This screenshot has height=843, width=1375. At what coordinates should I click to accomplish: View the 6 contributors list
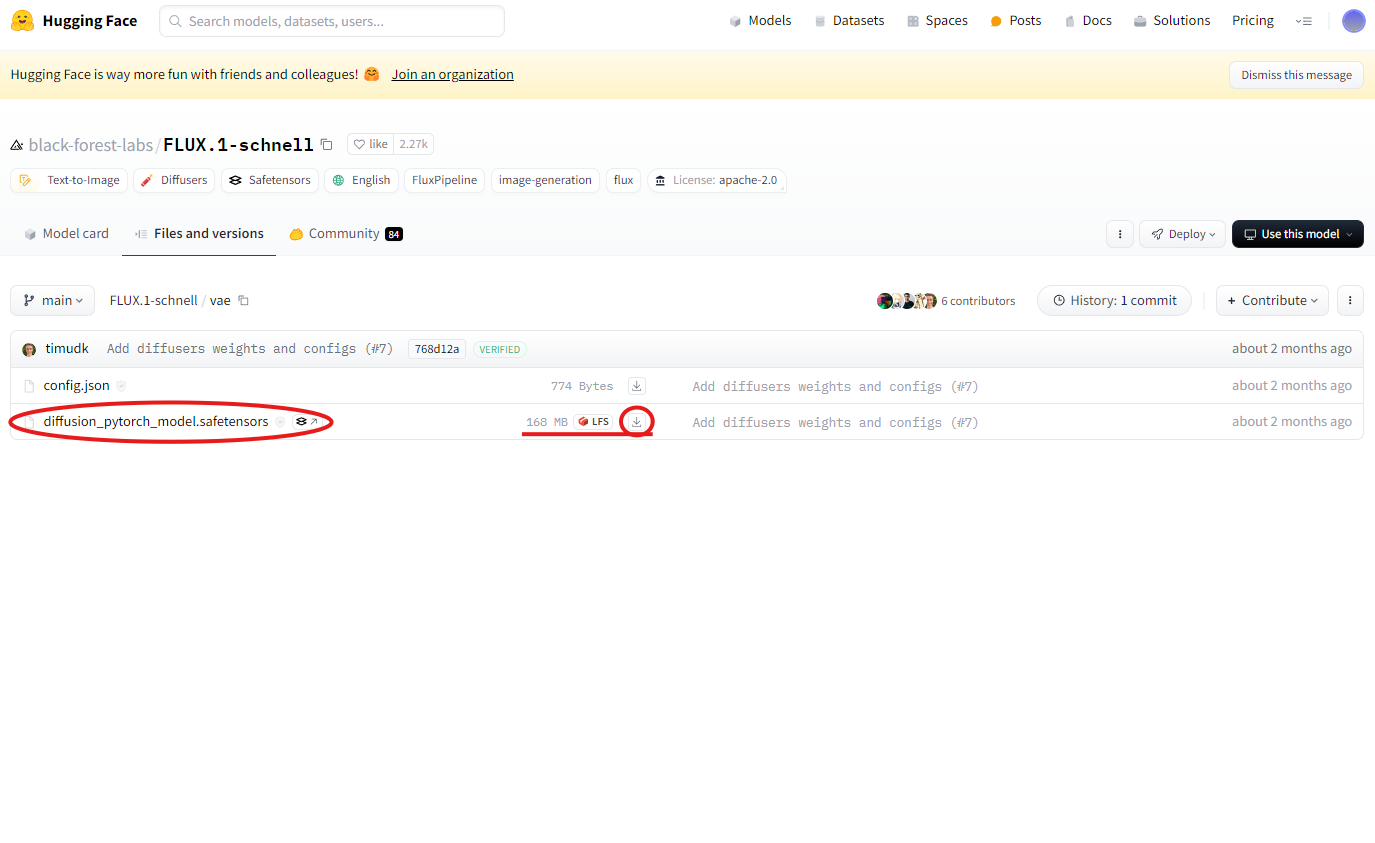[x=946, y=300]
